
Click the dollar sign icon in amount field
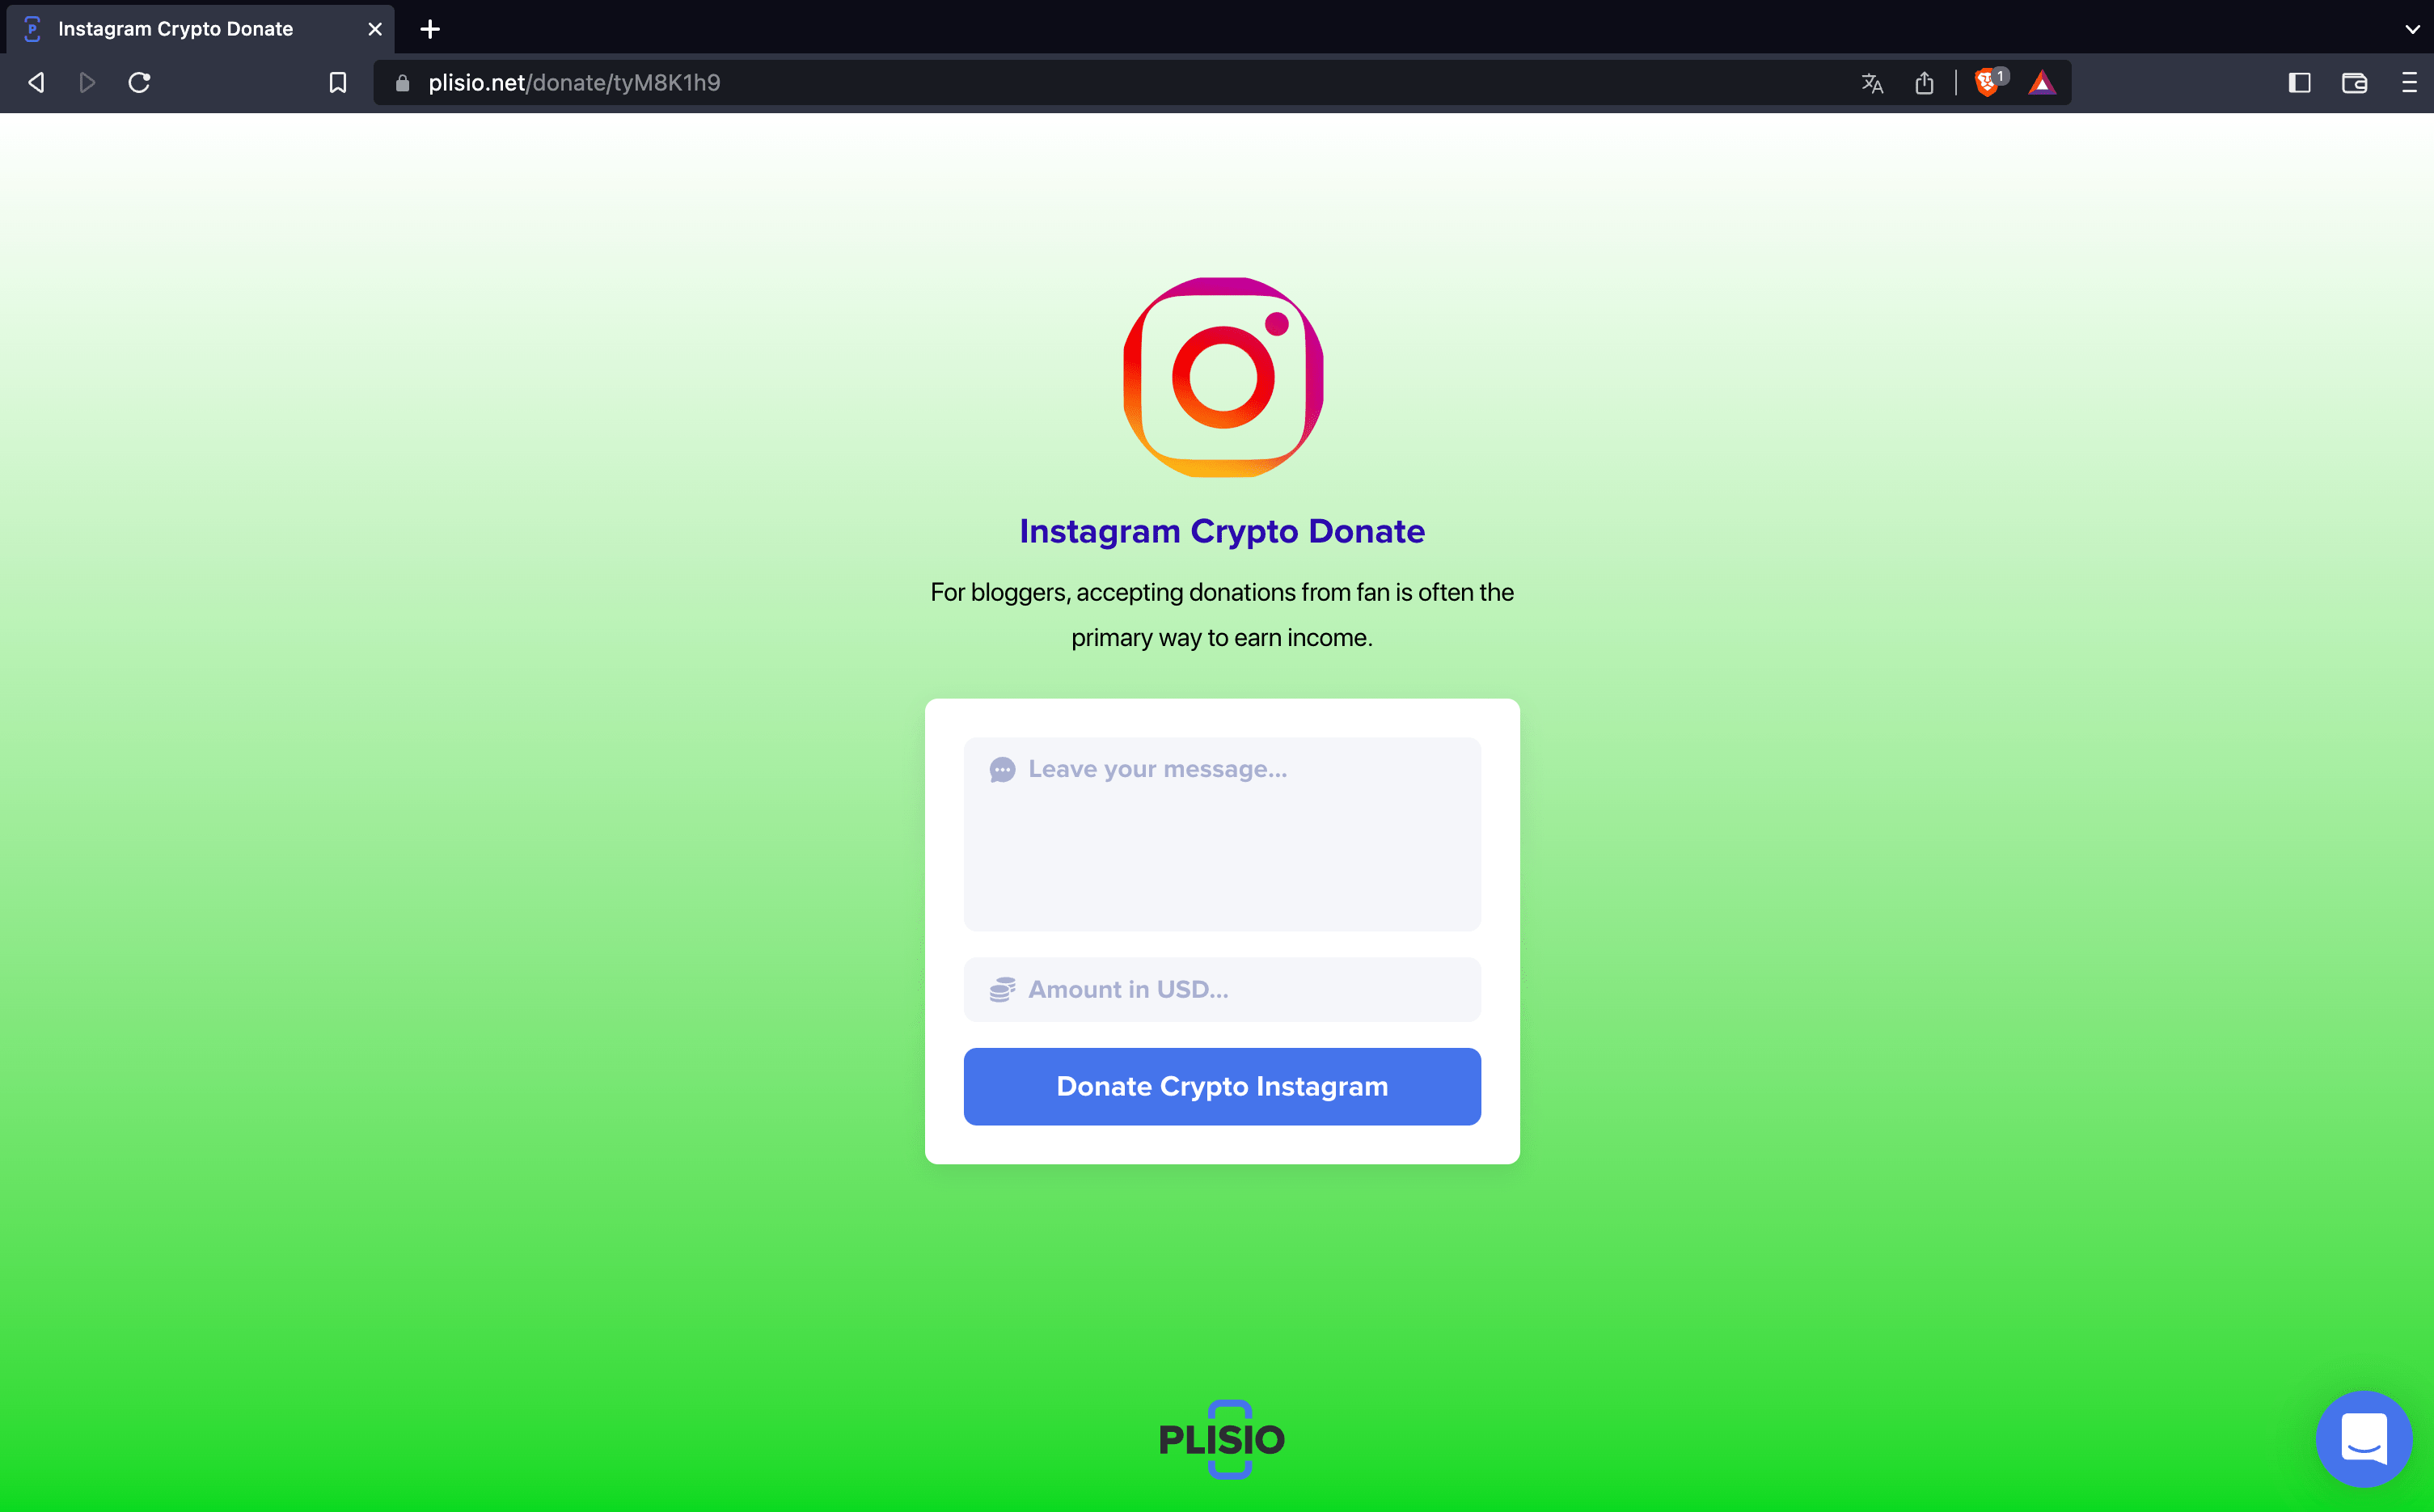tap(1004, 990)
